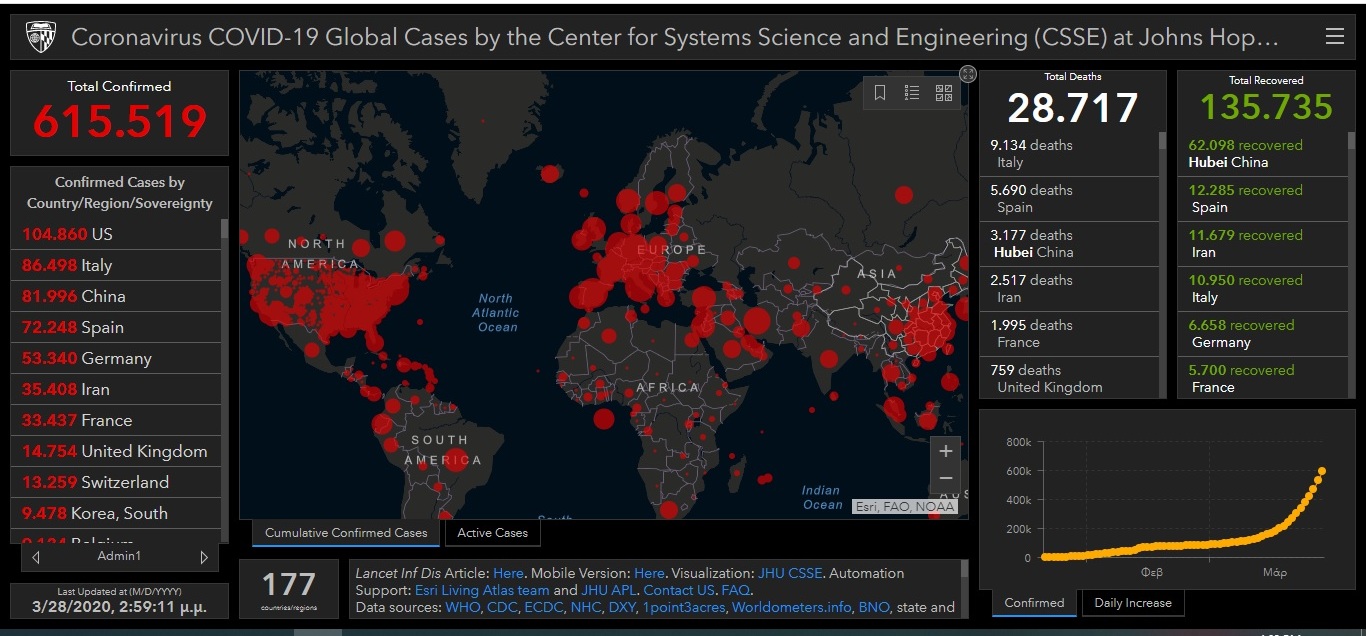Screen dimensions: 1366x636
Task: Switch to the Active Cases tab
Action: (492, 533)
